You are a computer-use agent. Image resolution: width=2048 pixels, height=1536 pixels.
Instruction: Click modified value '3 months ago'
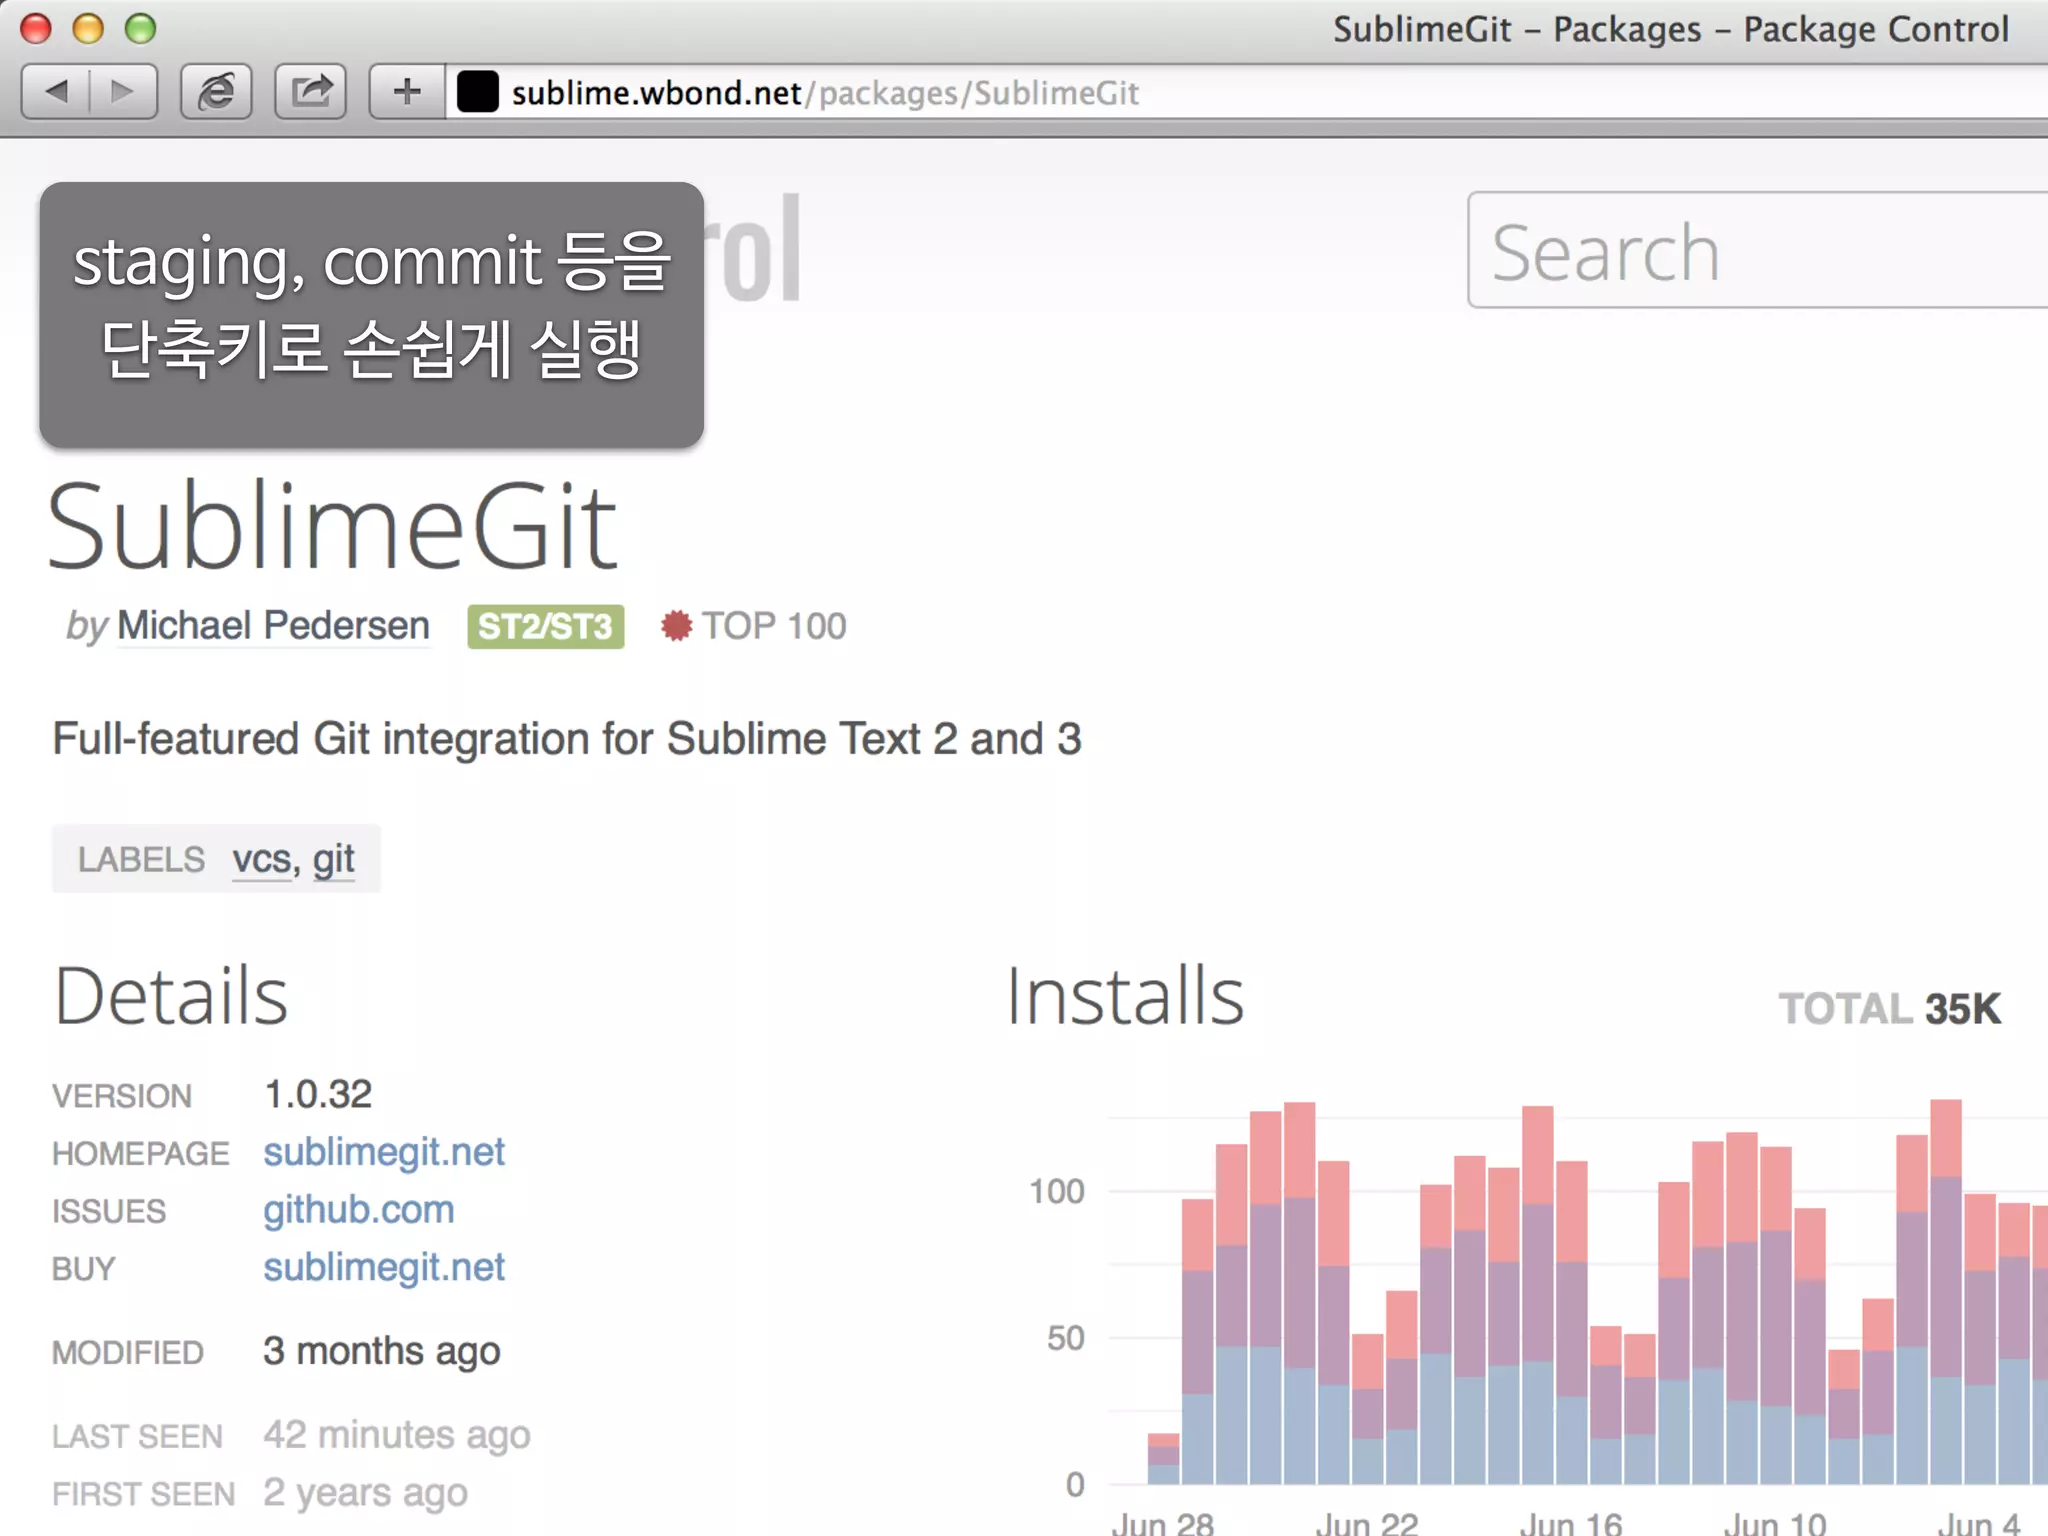pyautogui.click(x=382, y=1352)
